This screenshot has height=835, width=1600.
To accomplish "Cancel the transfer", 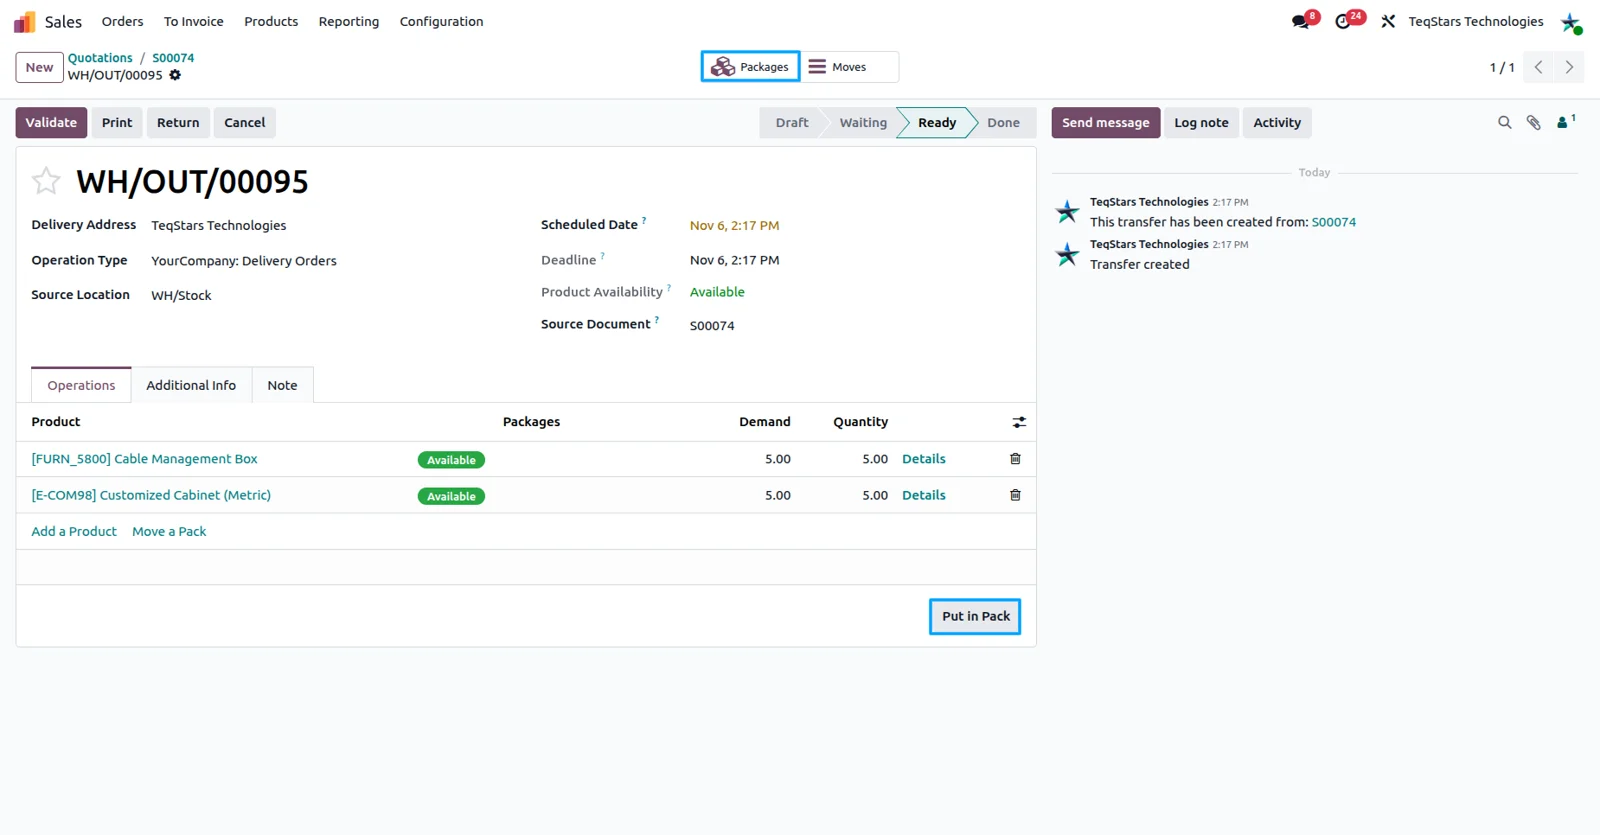I will click(x=244, y=122).
